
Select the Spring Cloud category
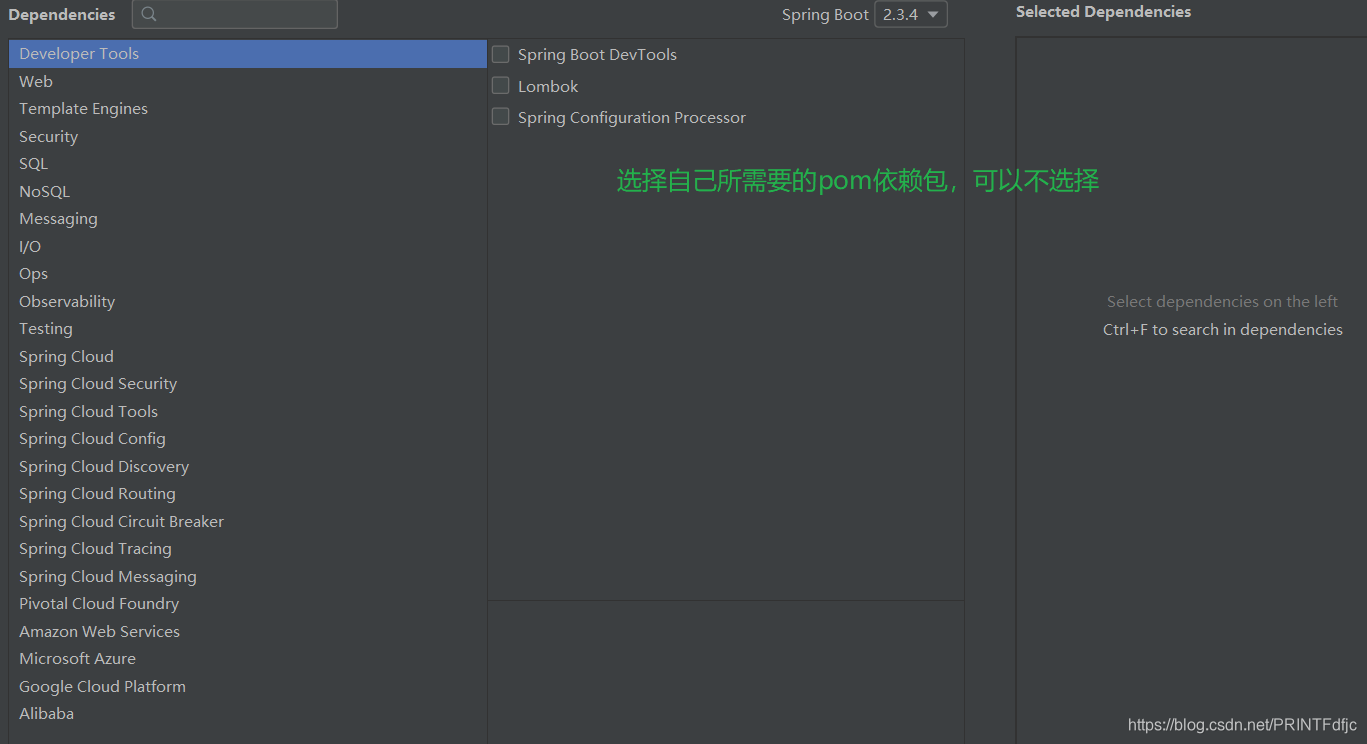pos(247,357)
